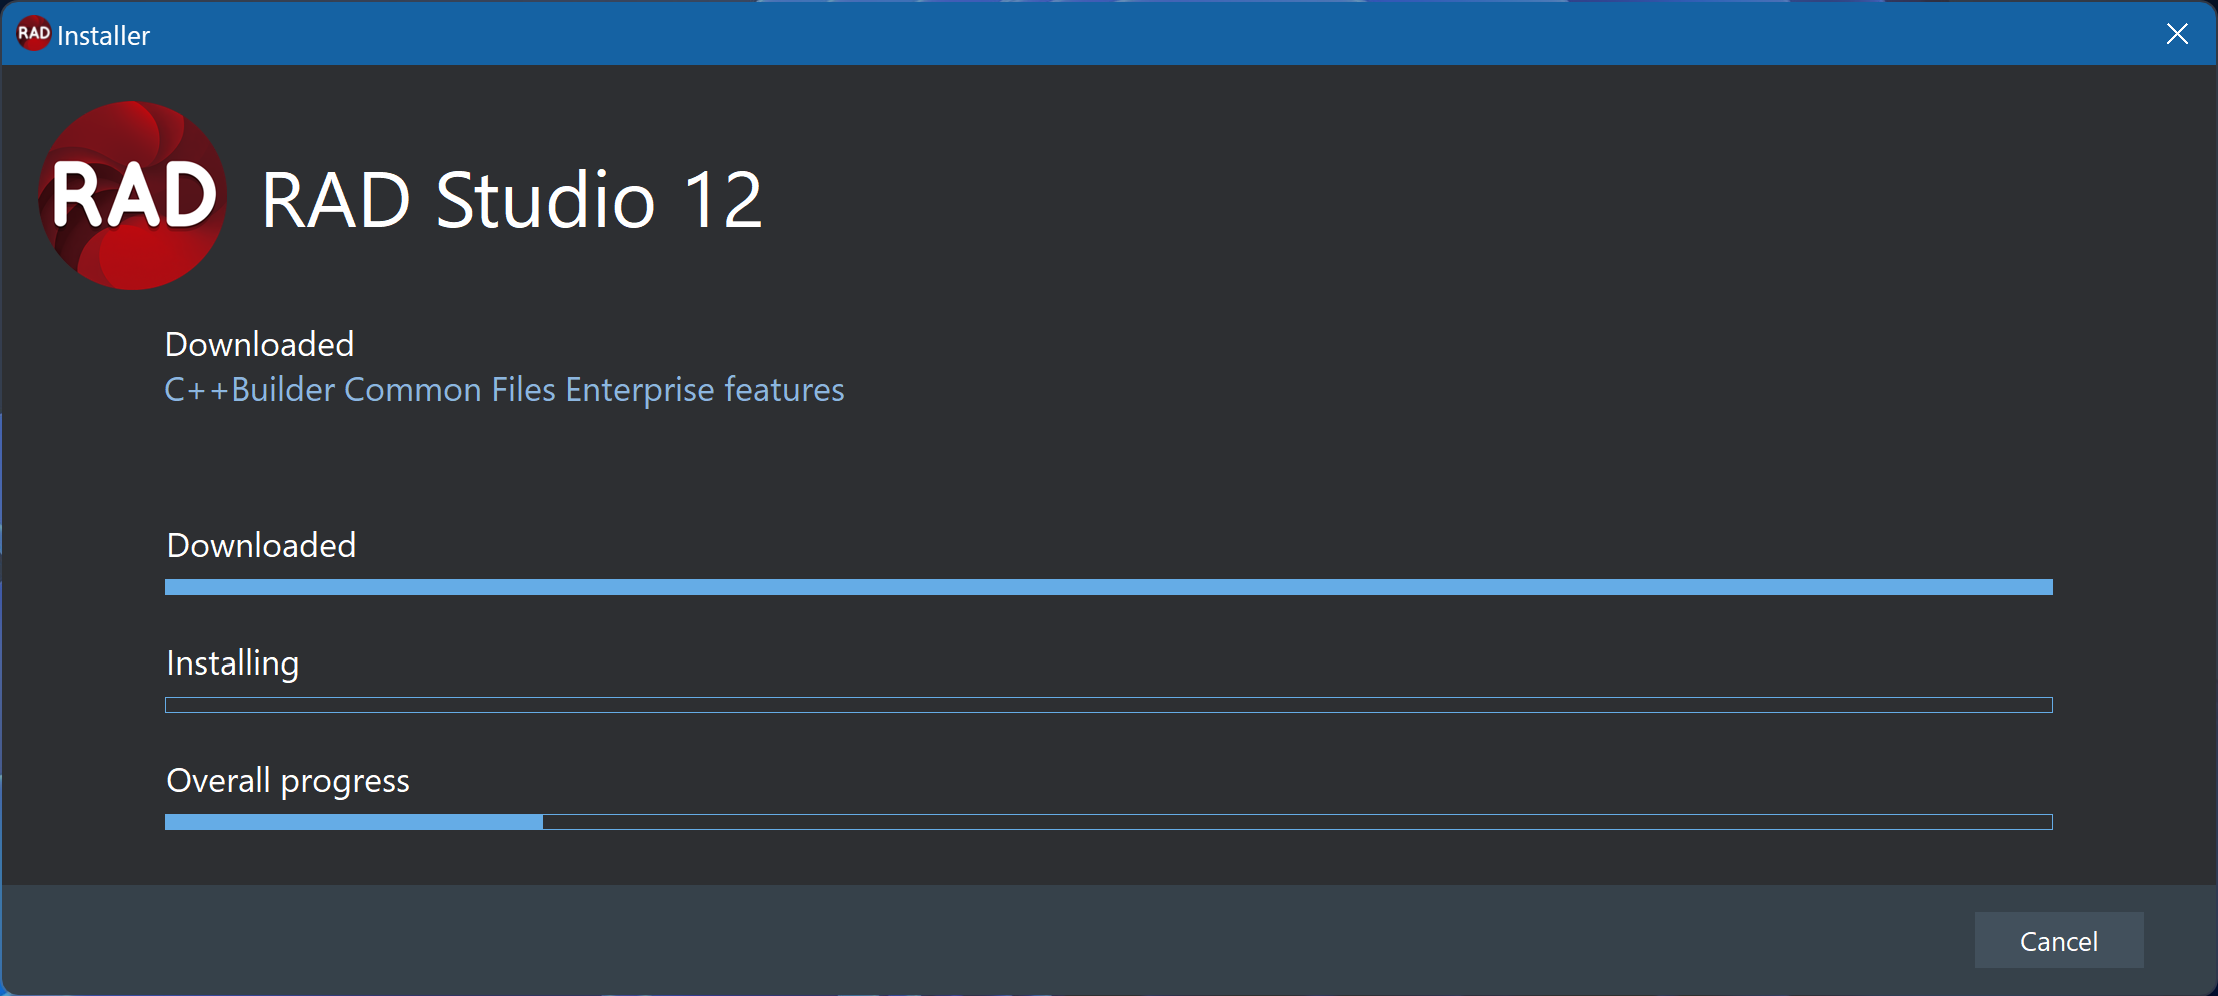The width and height of the screenshot is (2218, 996).
Task: Click the 'RAD Studio 12' heading
Action: pos(512,200)
